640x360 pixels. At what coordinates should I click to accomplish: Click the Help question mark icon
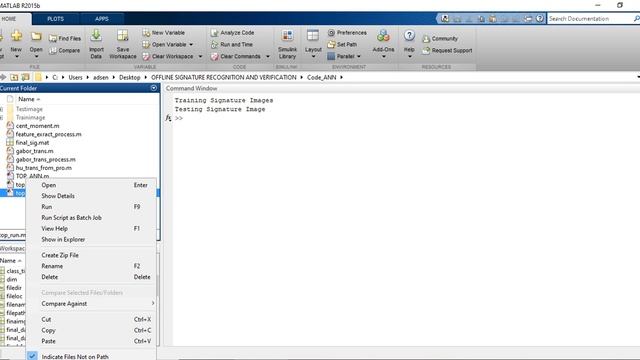[409, 36]
